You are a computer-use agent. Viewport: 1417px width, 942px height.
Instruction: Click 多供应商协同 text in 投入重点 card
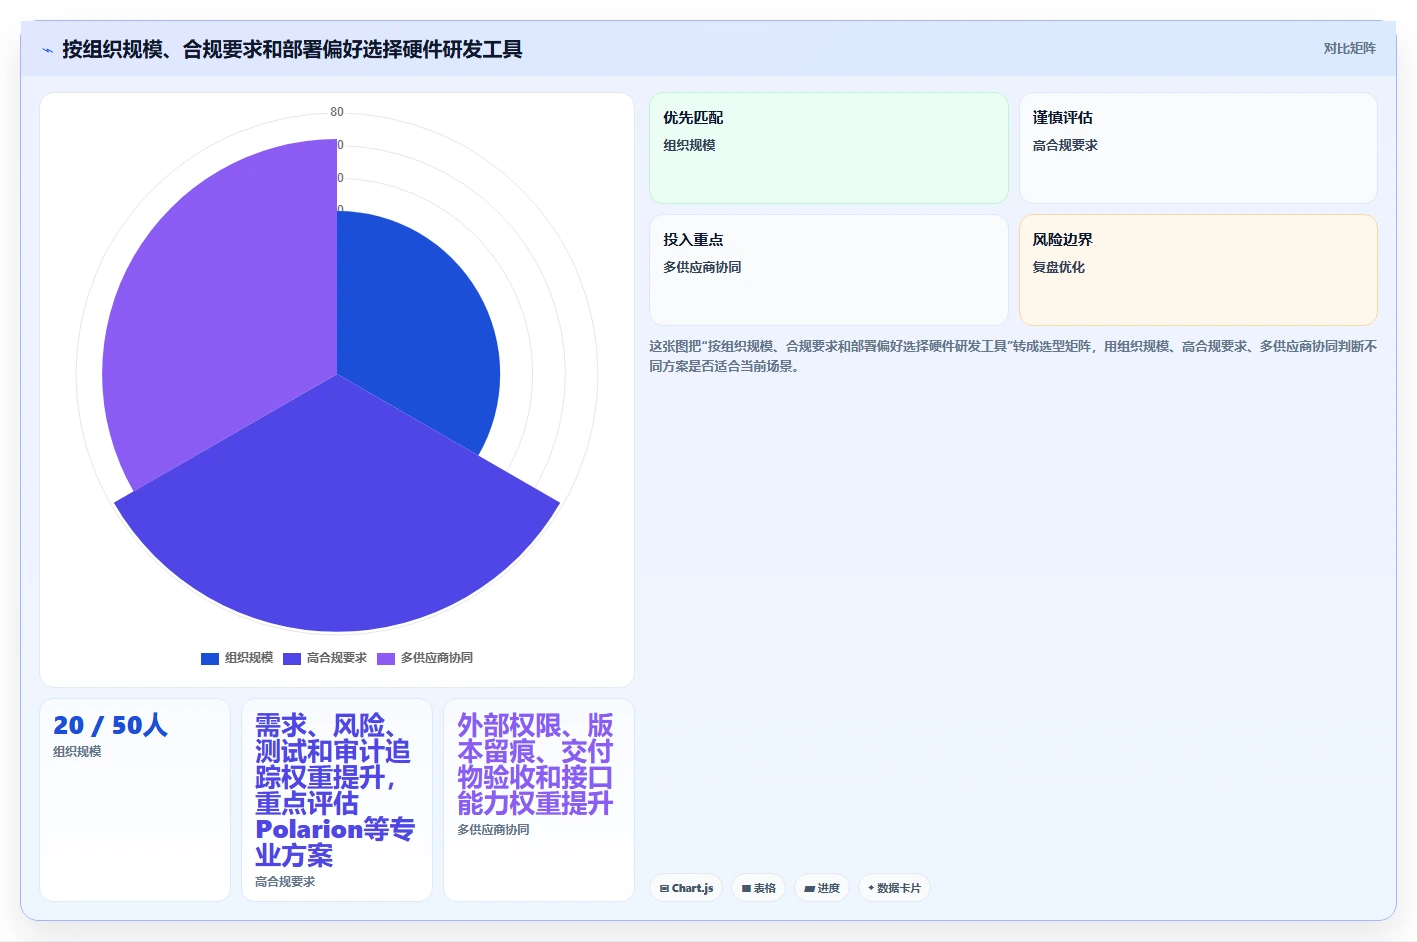pyautogui.click(x=702, y=267)
